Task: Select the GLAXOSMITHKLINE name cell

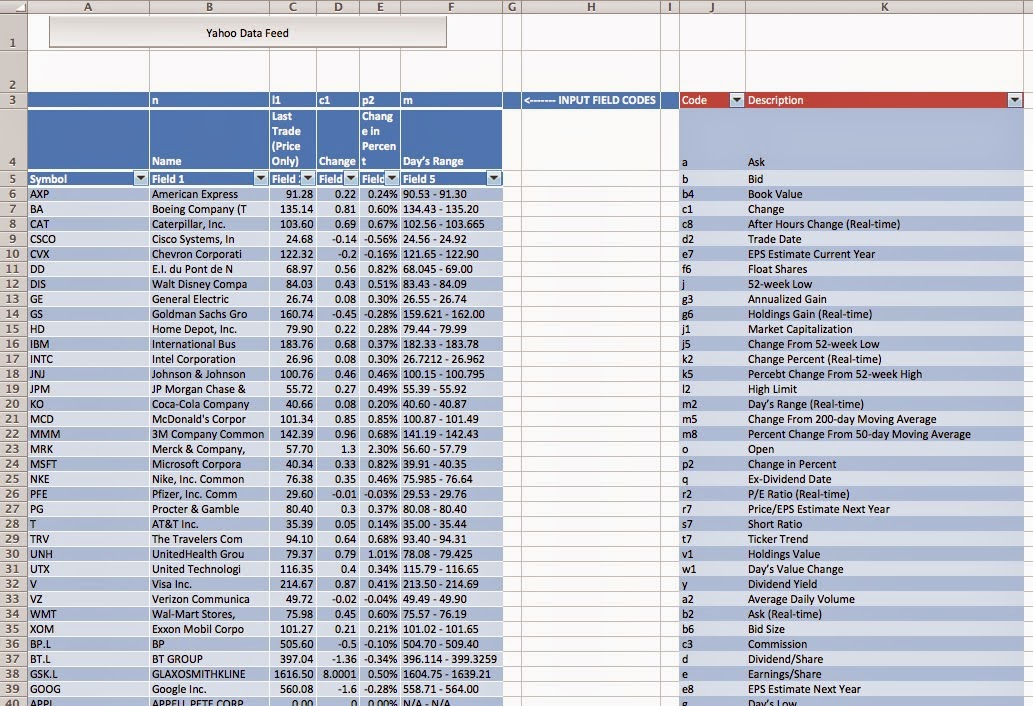Action: pyautogui.click(x=209, y=674)
